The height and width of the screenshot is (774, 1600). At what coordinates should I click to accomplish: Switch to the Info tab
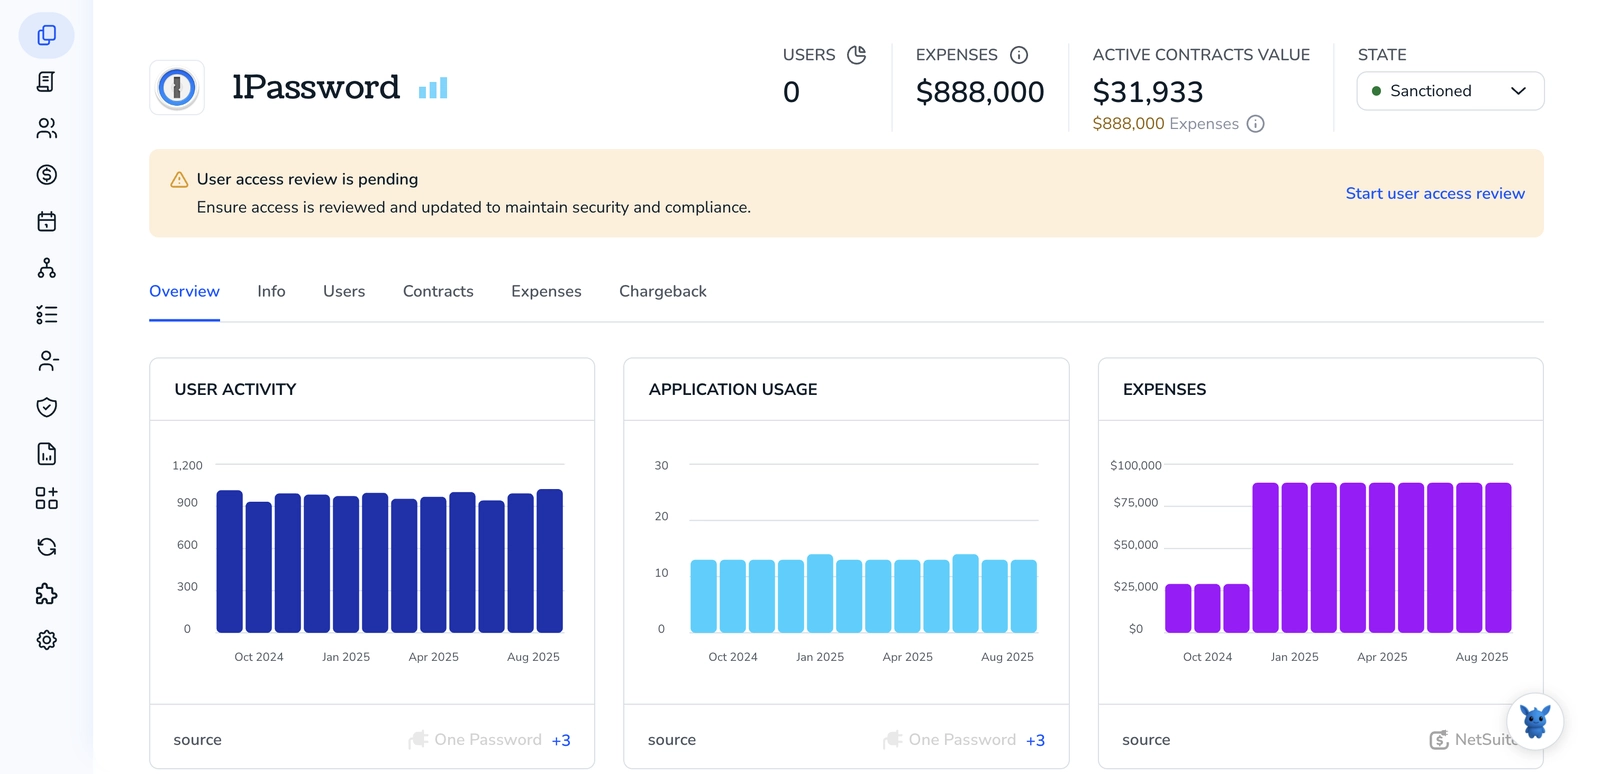(x=271, y=291)
